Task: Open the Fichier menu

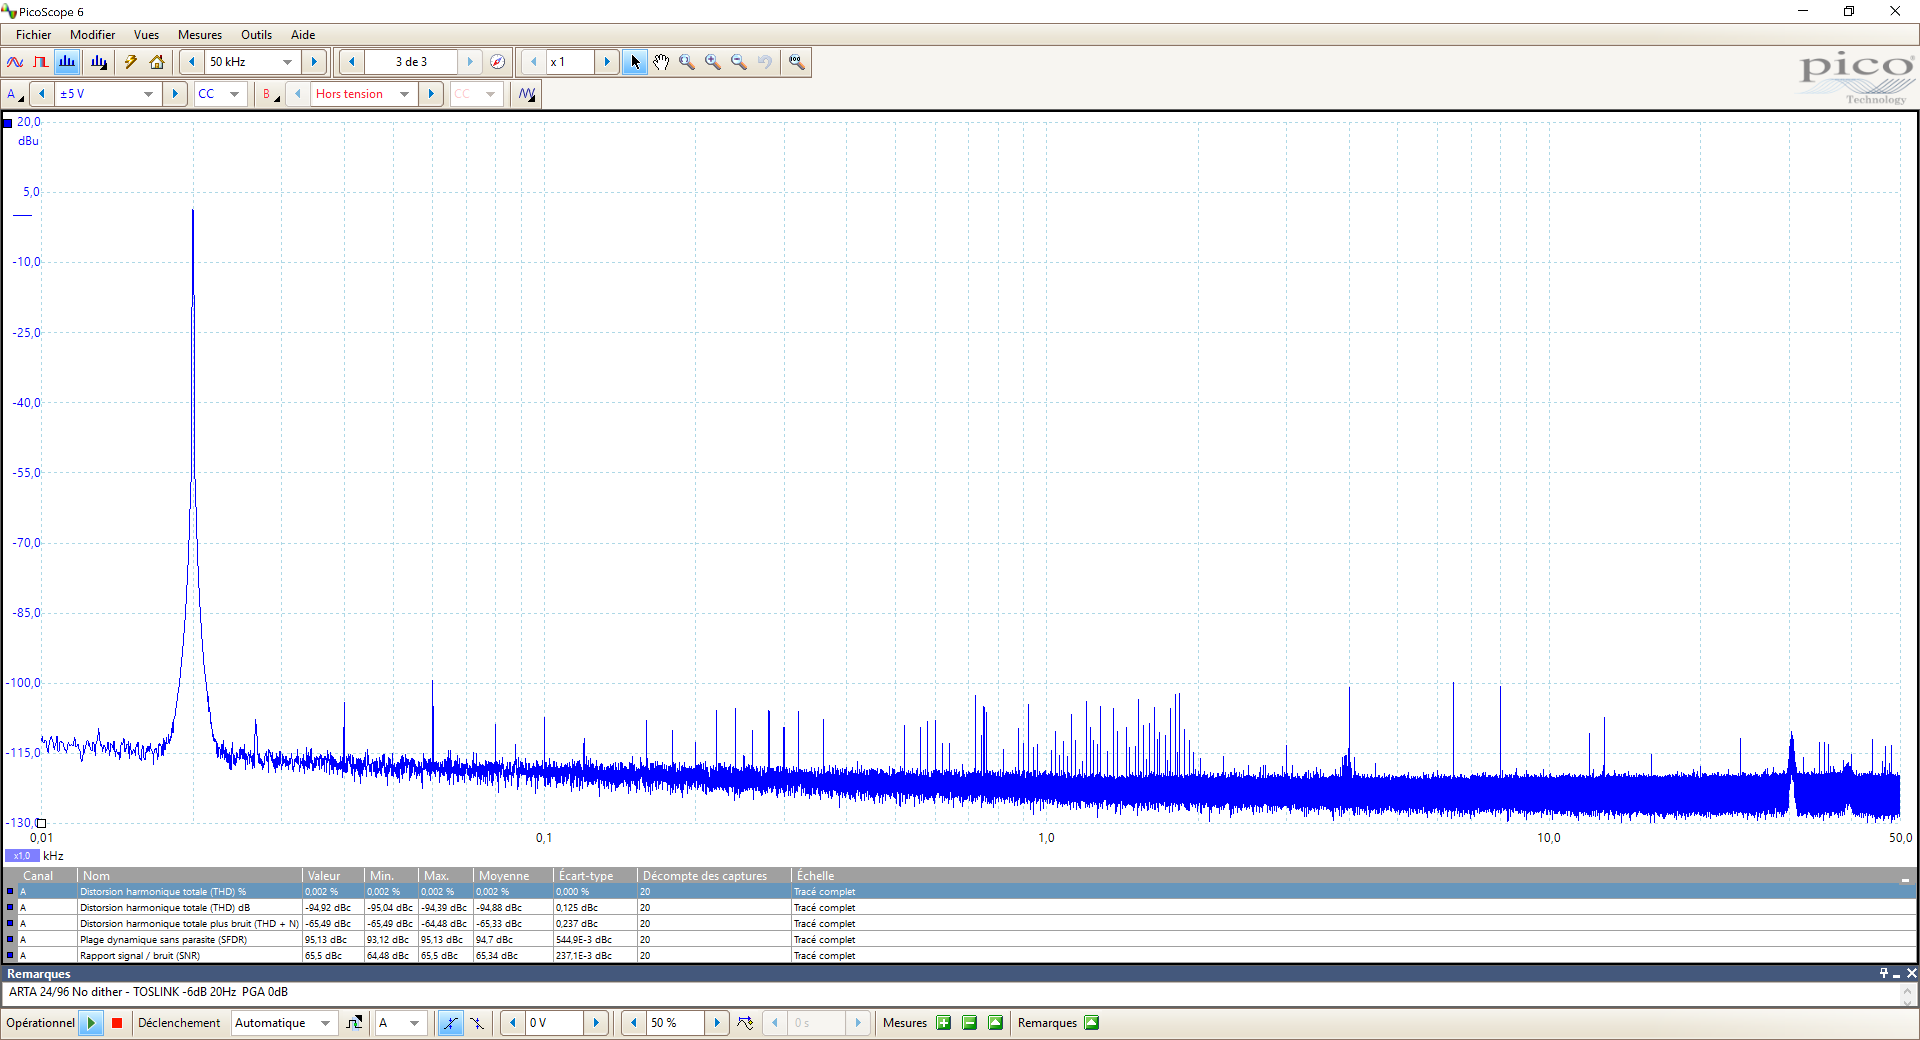Action: (x=33, y=35)
